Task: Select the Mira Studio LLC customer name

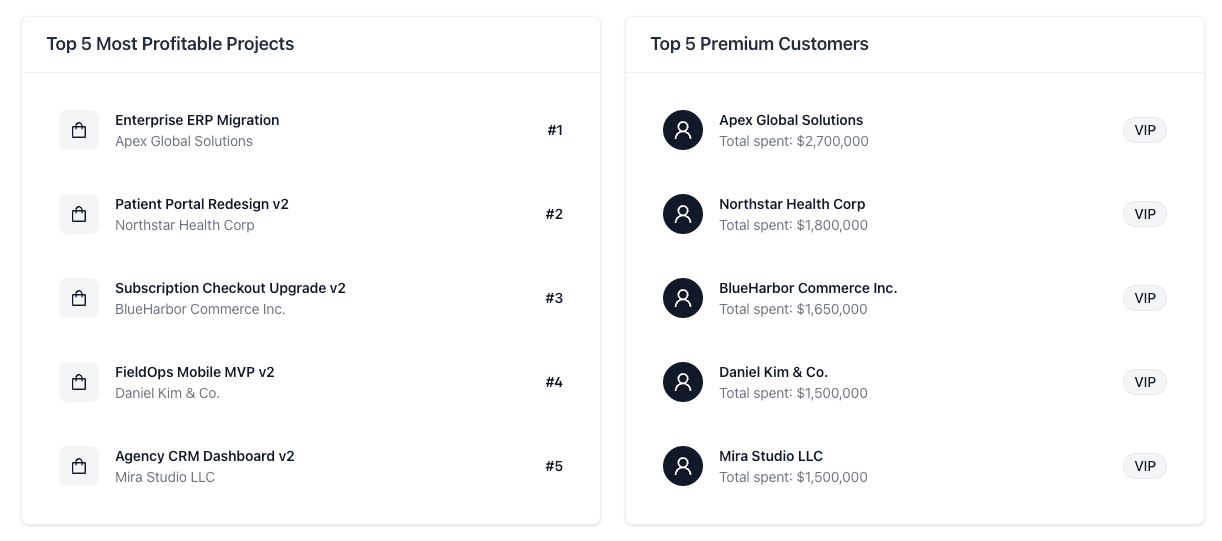Action: point(771,456)
